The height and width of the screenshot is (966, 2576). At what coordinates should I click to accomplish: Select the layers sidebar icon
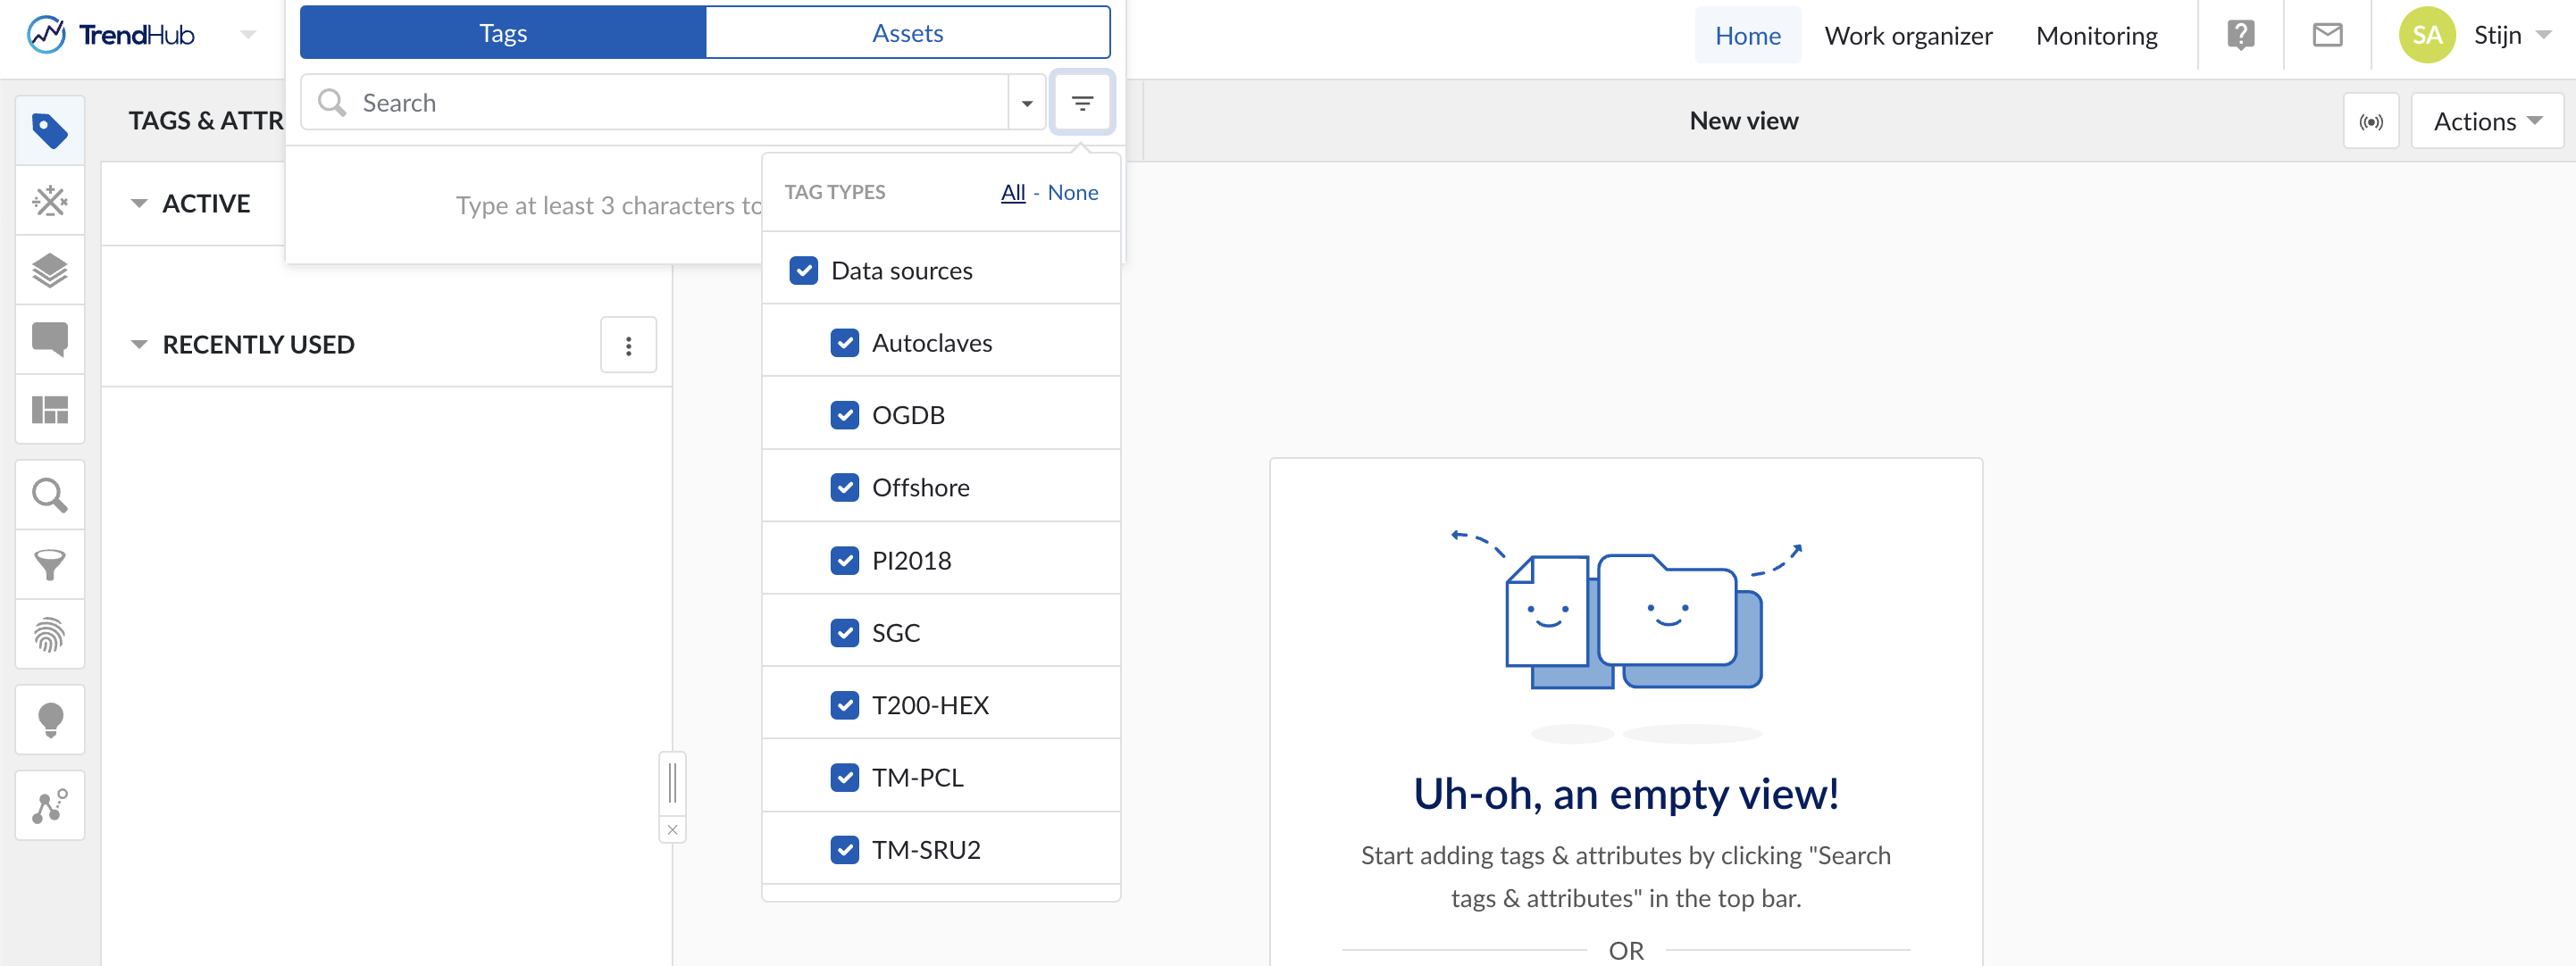(50, 270)
